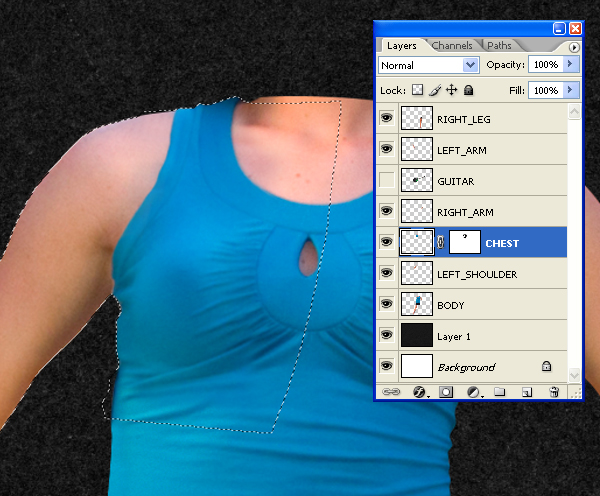Click the CHEST layer name
This screenshot has width=600, height=496.
click(x=502, y=243)
